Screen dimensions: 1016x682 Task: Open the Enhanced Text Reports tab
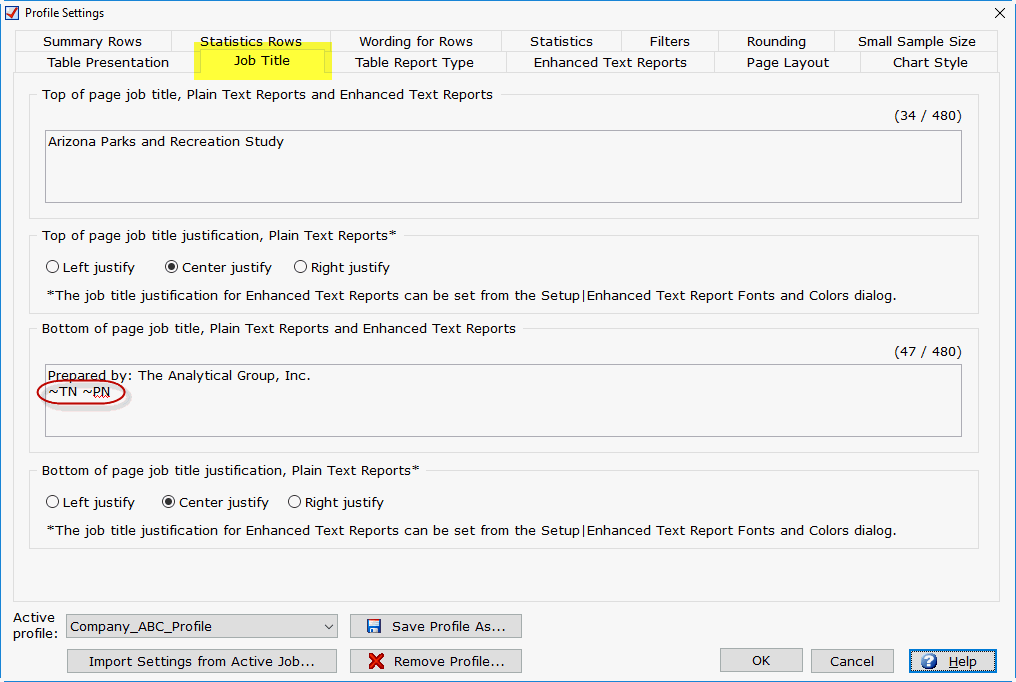click(x=610, y=63)
